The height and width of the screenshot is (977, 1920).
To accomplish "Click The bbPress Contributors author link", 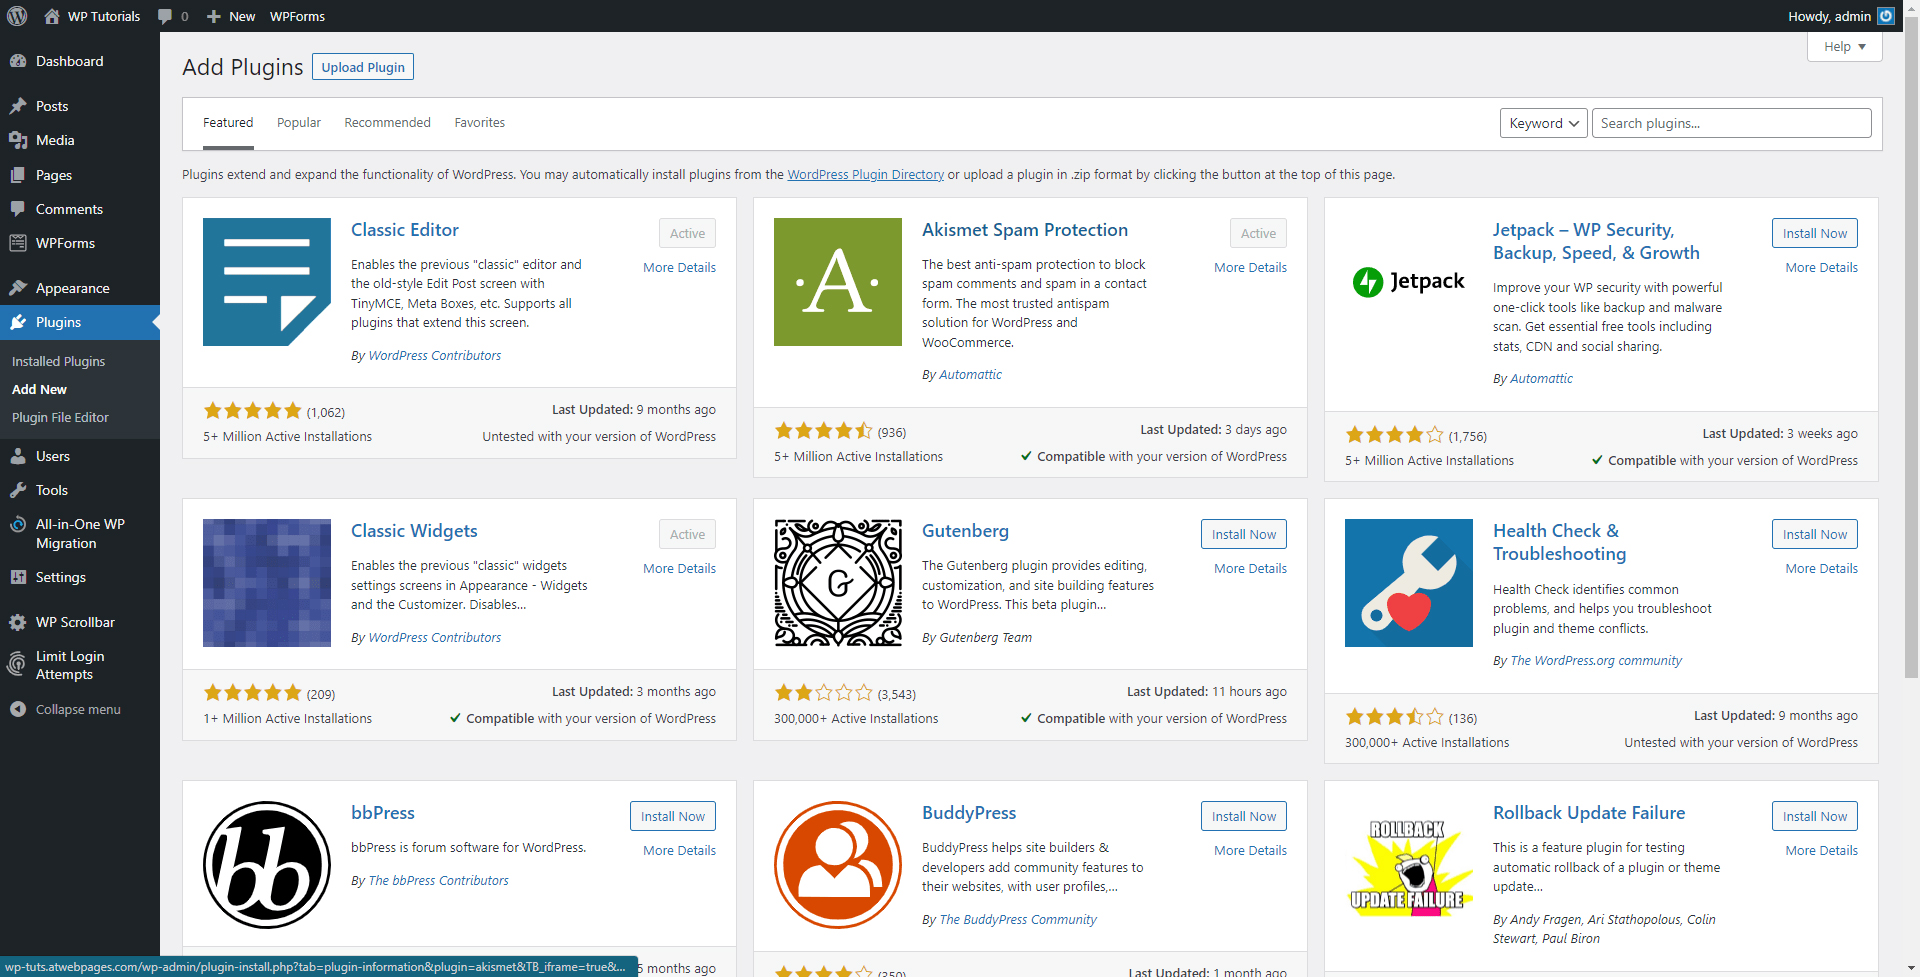I will (x=438, y=880).
